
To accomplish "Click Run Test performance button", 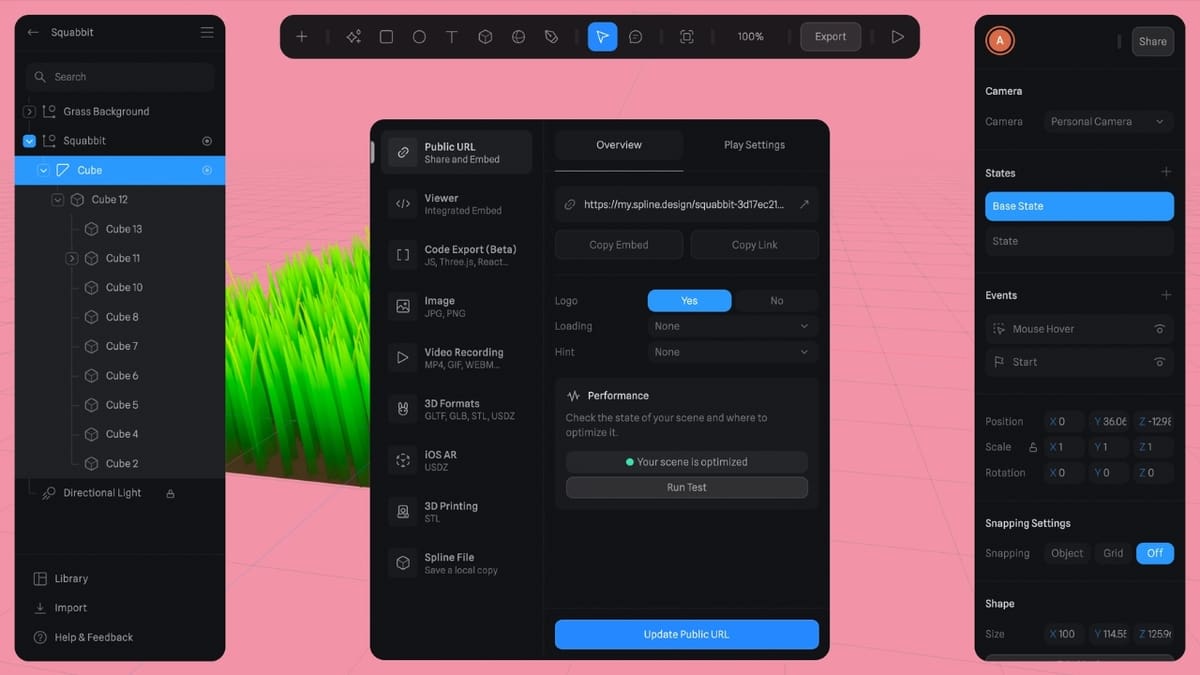I will [x=686, y=487].
